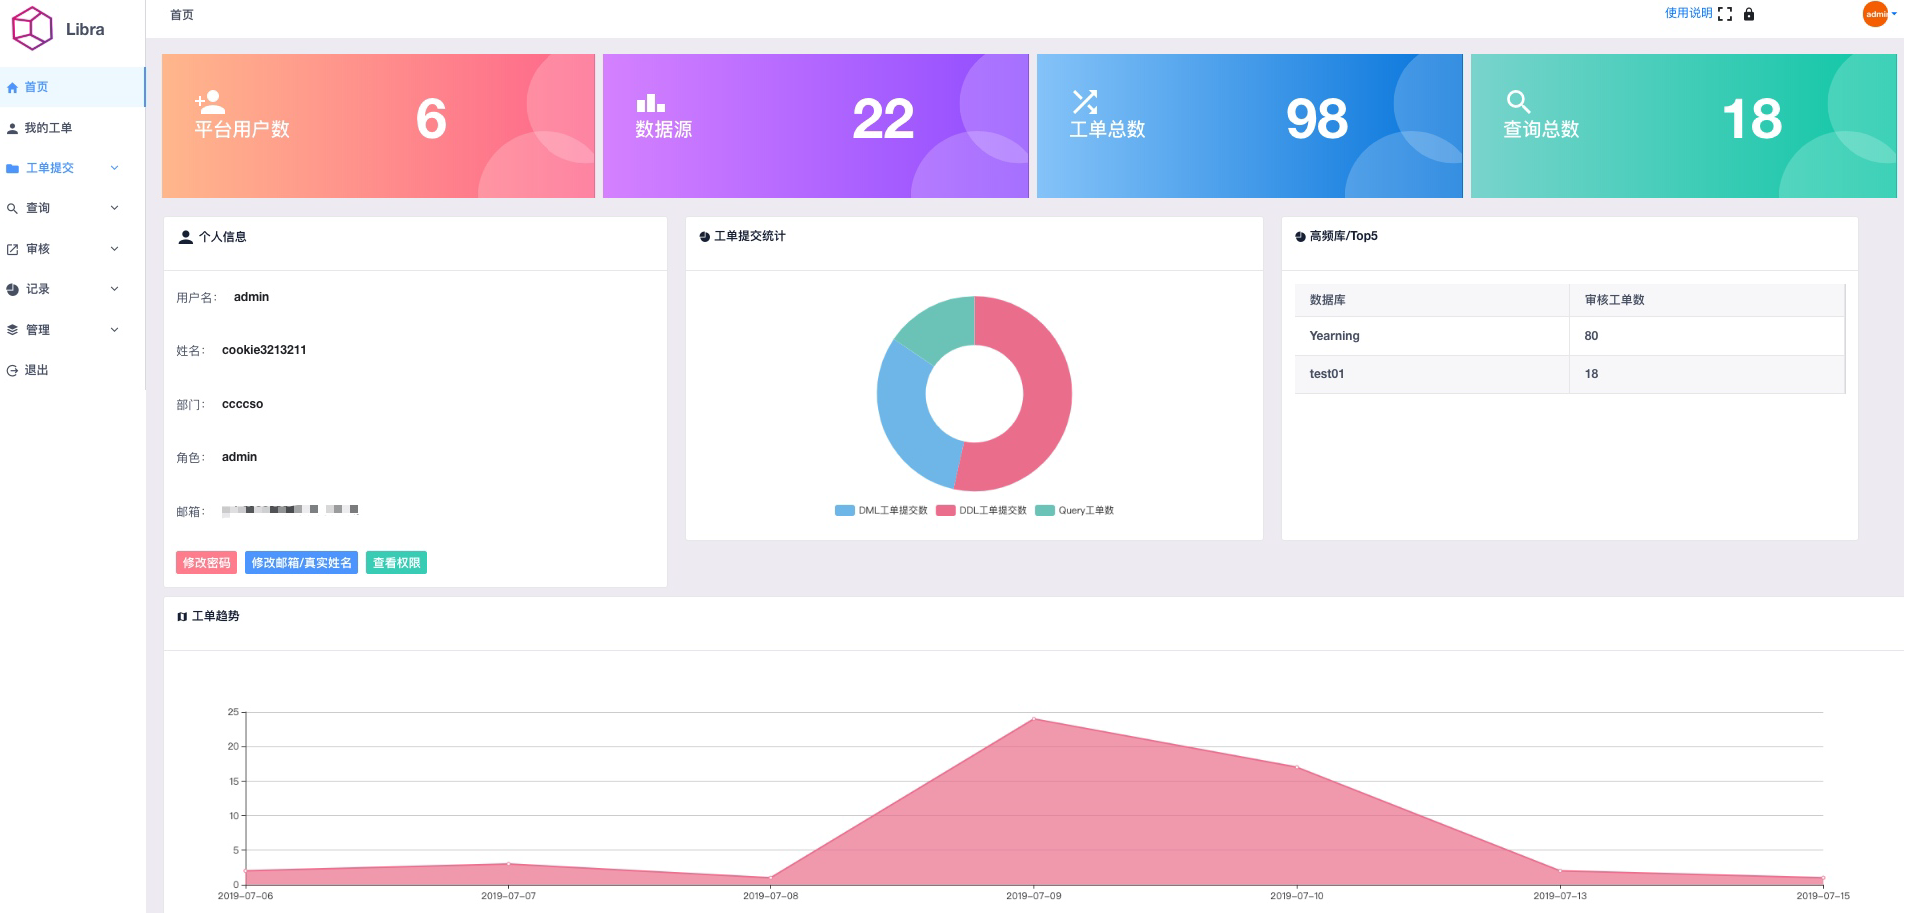
Task: Toggle DML工单提交数 legend in donut chart
Action: click(x=881, y=511)
